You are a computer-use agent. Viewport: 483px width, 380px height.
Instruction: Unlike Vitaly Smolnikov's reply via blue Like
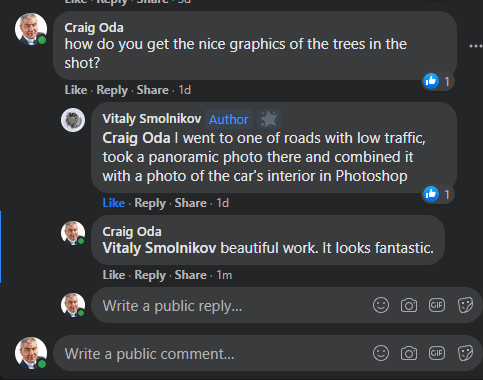point(114,203)
